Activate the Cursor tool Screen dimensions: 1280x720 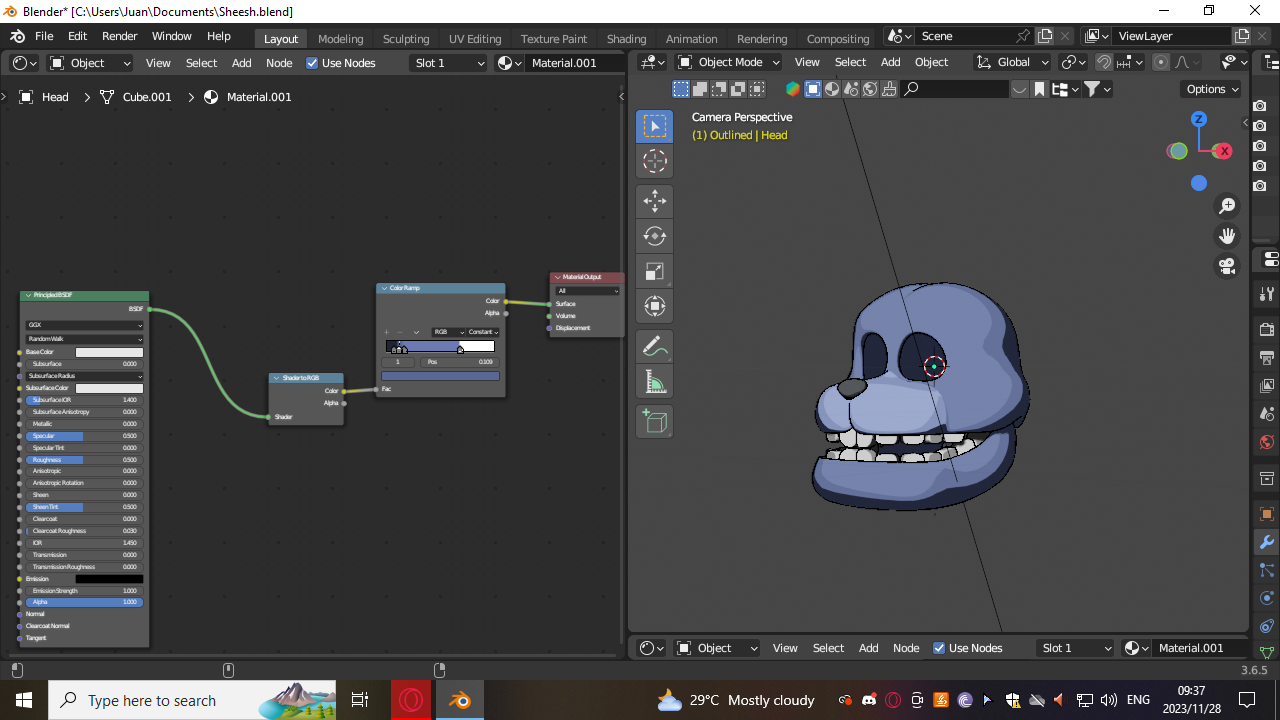click(x=654, y=161)
